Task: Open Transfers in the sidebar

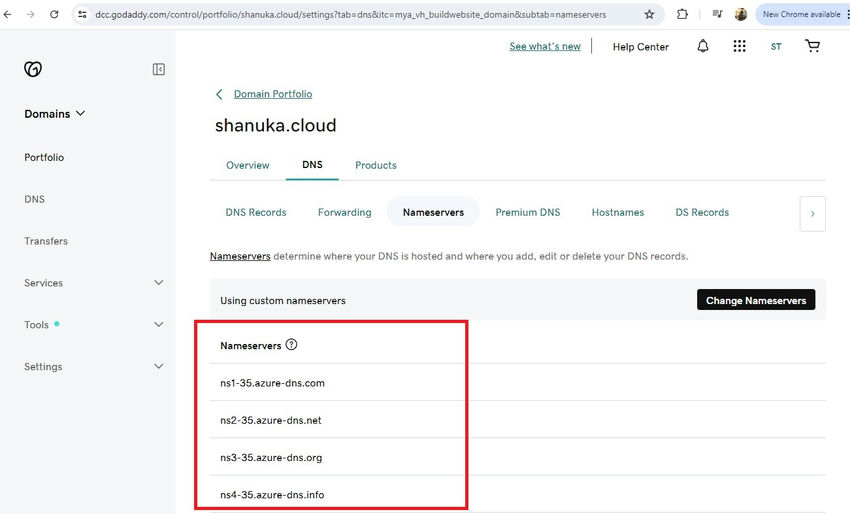Action: [46, 241]
